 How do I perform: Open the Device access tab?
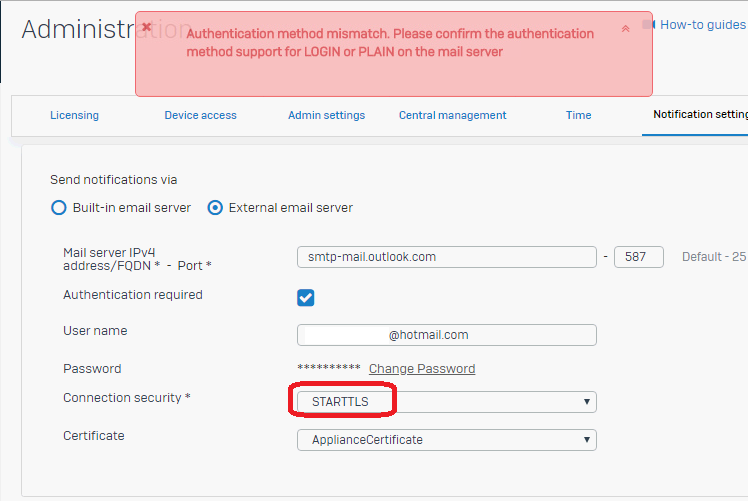coord(200,115)
